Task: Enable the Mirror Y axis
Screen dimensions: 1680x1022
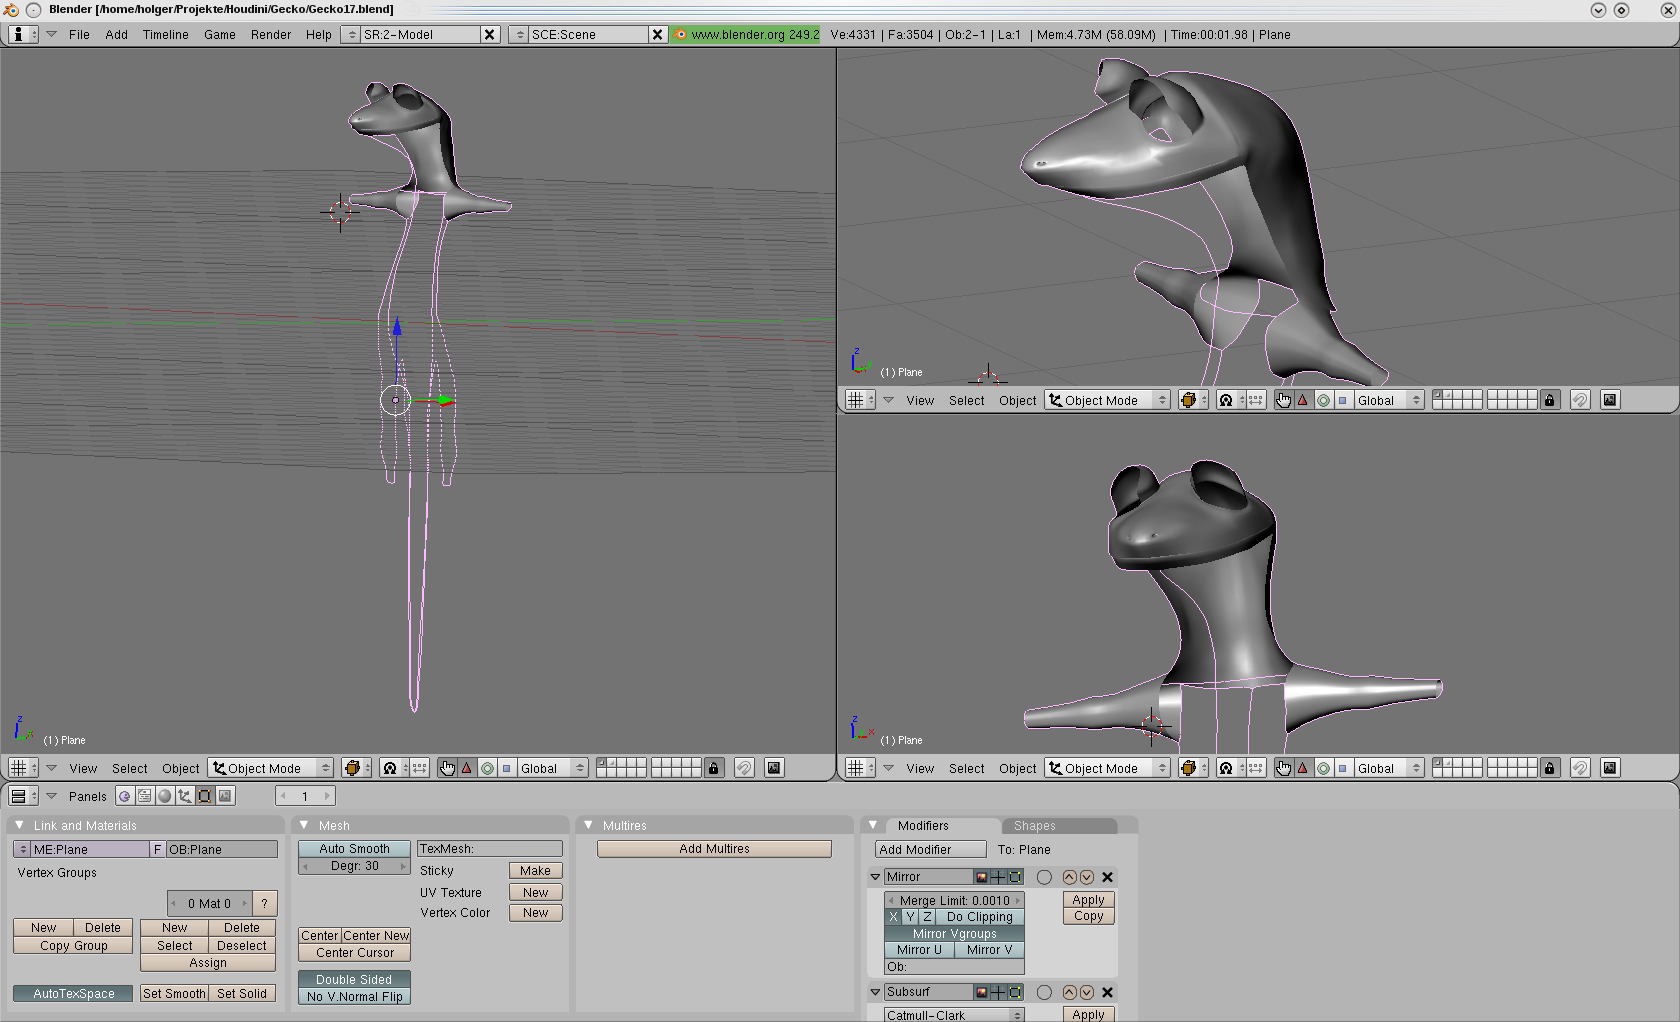Action: (x=910, y=917)
